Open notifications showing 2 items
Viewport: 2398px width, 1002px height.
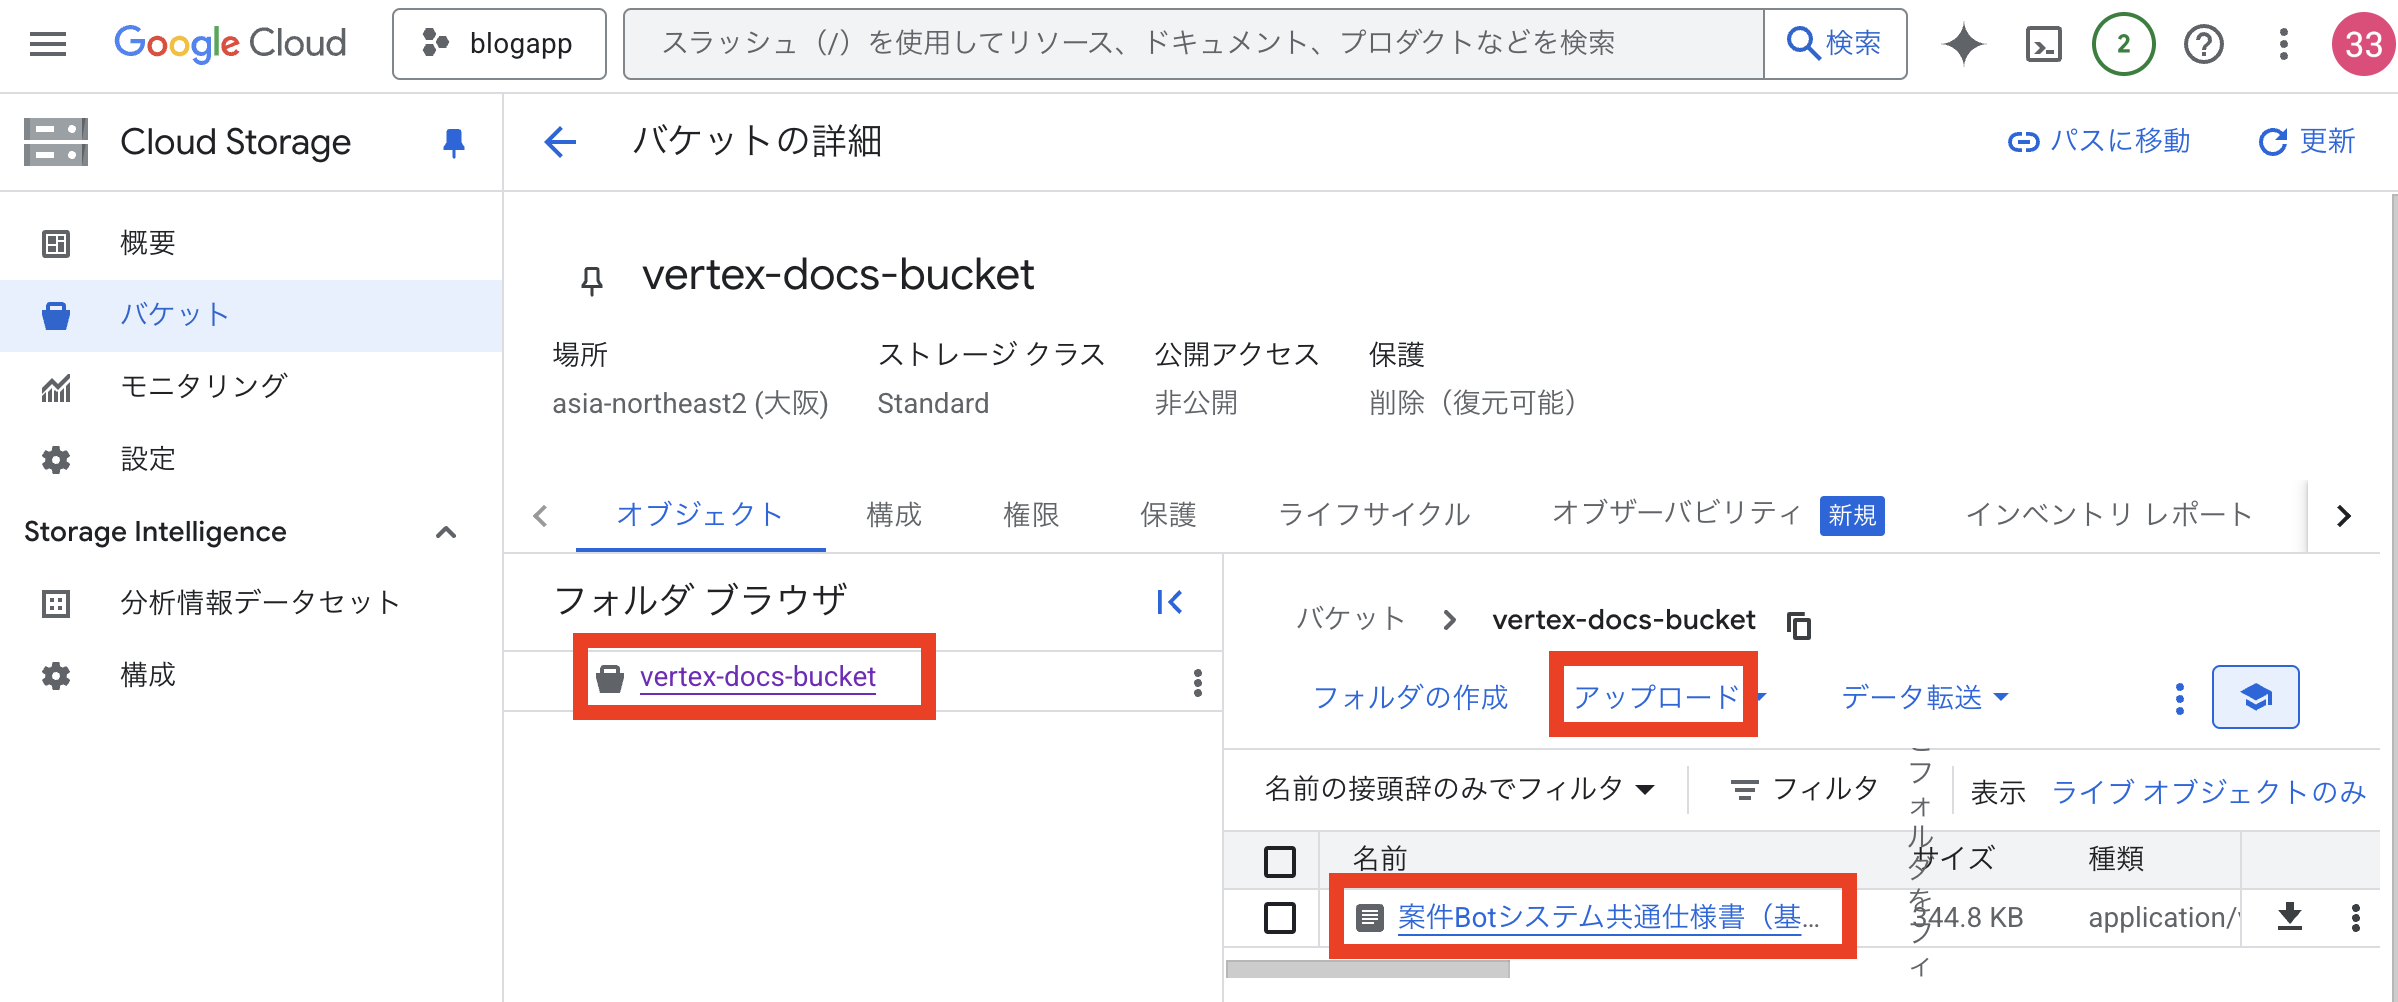[2123, 44]
